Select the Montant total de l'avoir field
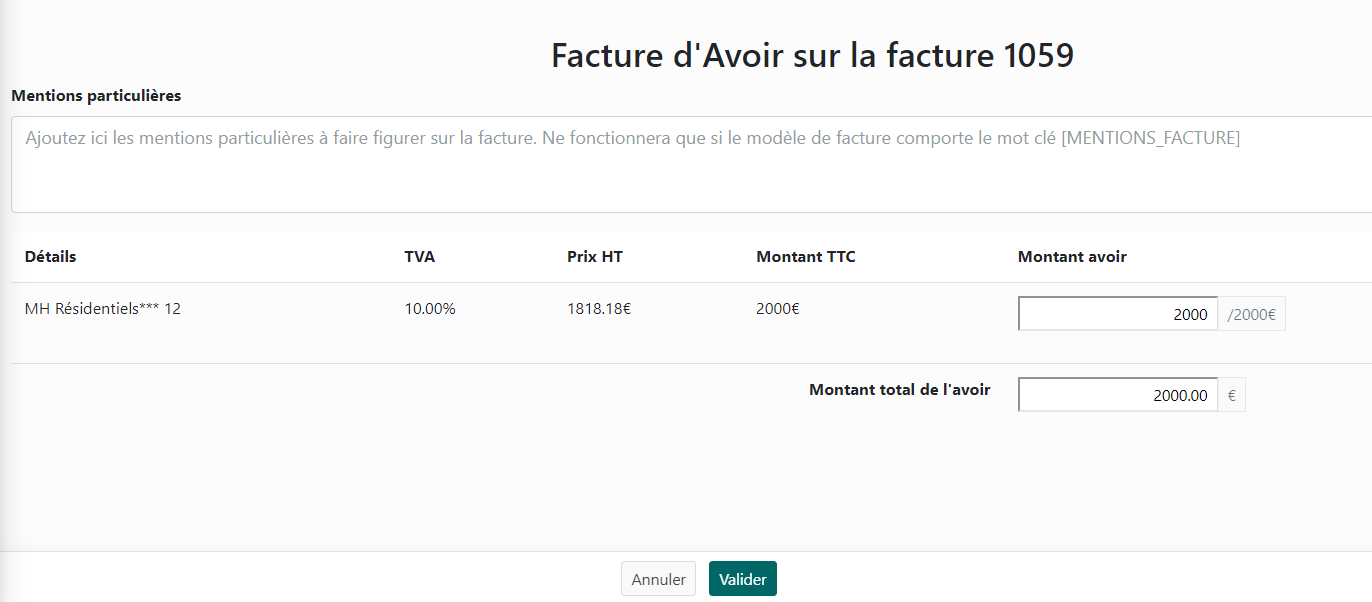 point(1117,395)
